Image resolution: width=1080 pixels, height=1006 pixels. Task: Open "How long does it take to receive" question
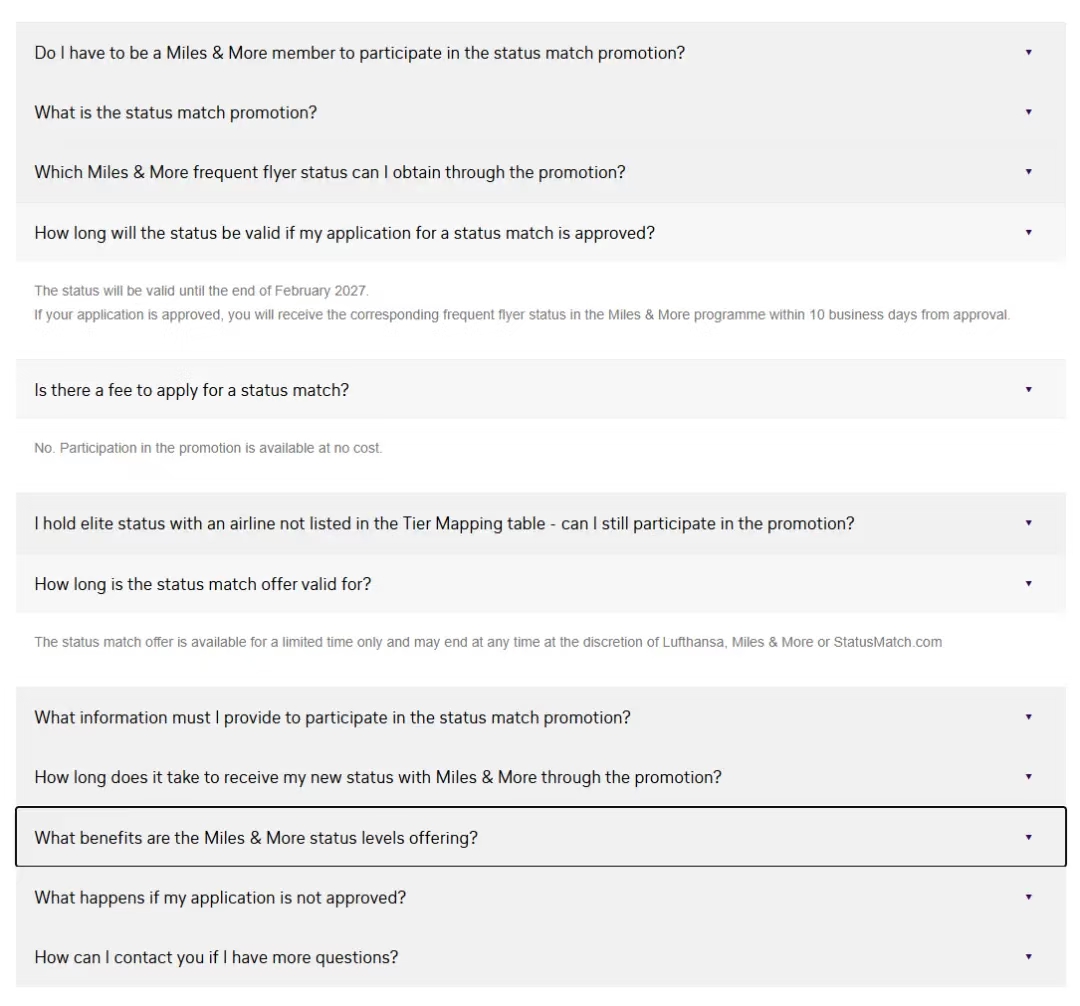coord(378,777)
